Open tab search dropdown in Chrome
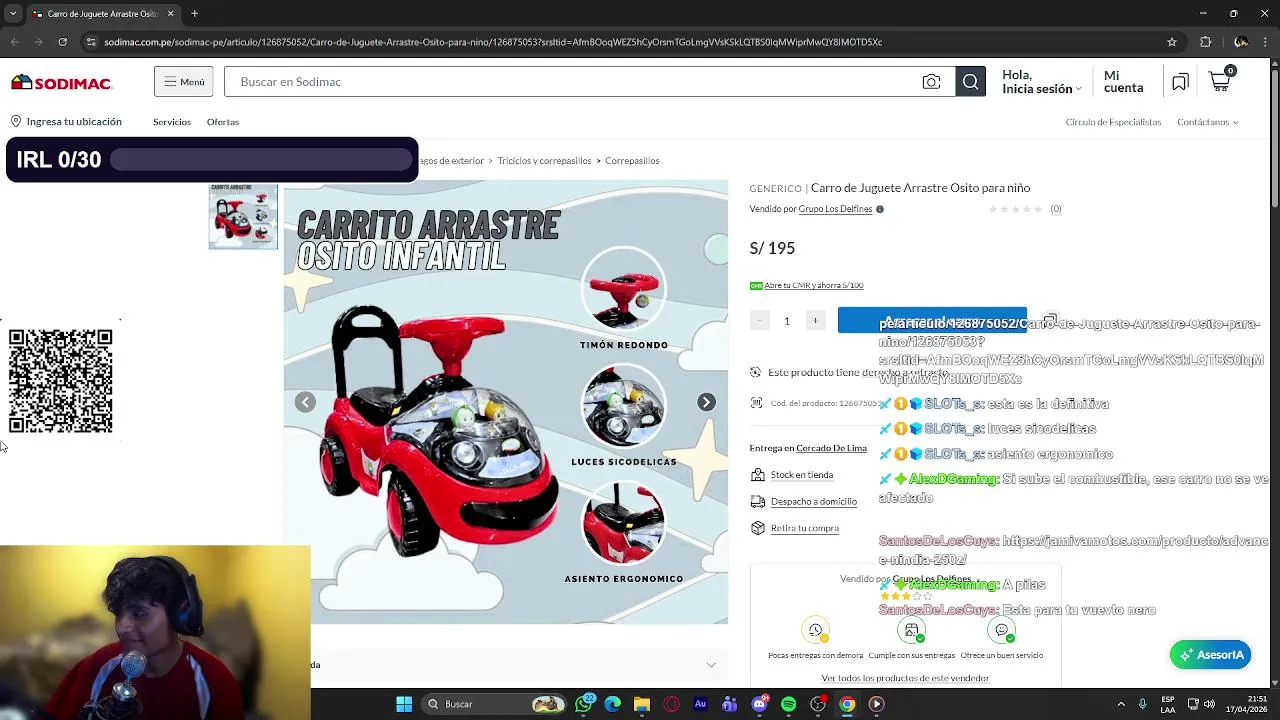The height and width of the screenshot is (720, 1280). 14,14
